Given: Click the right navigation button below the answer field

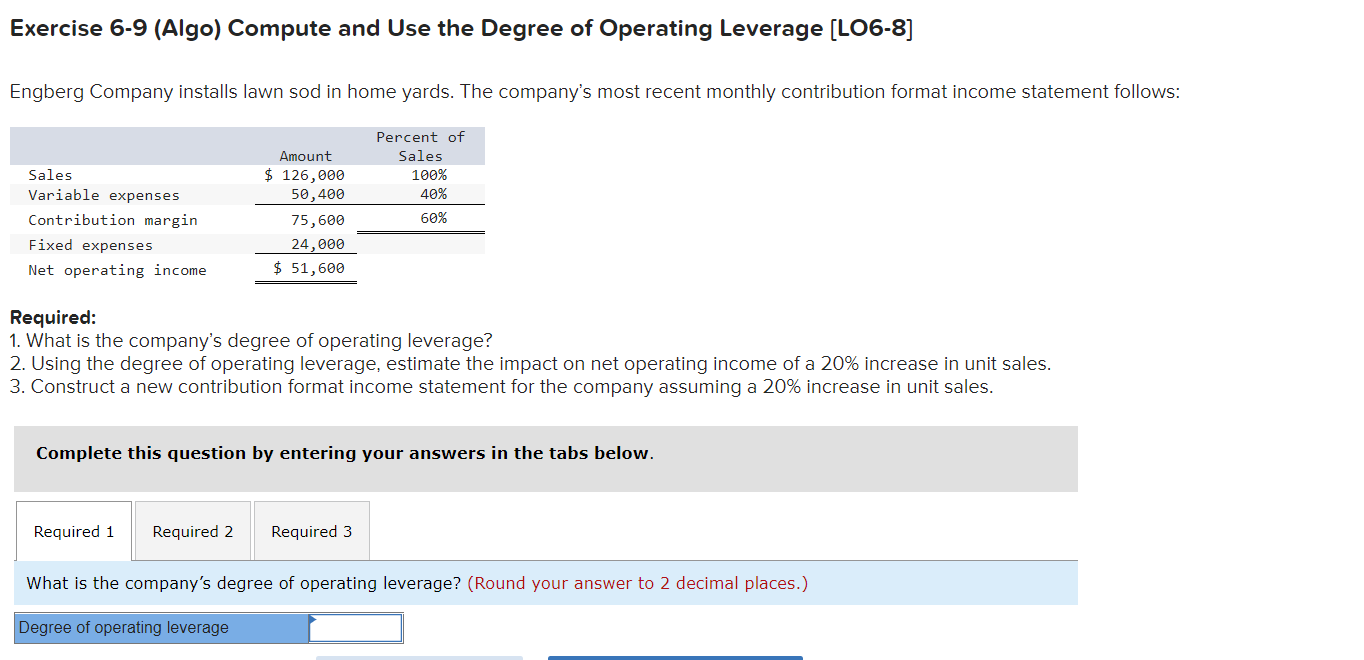Looking at the screenshot, I should [x=675, y=658].
